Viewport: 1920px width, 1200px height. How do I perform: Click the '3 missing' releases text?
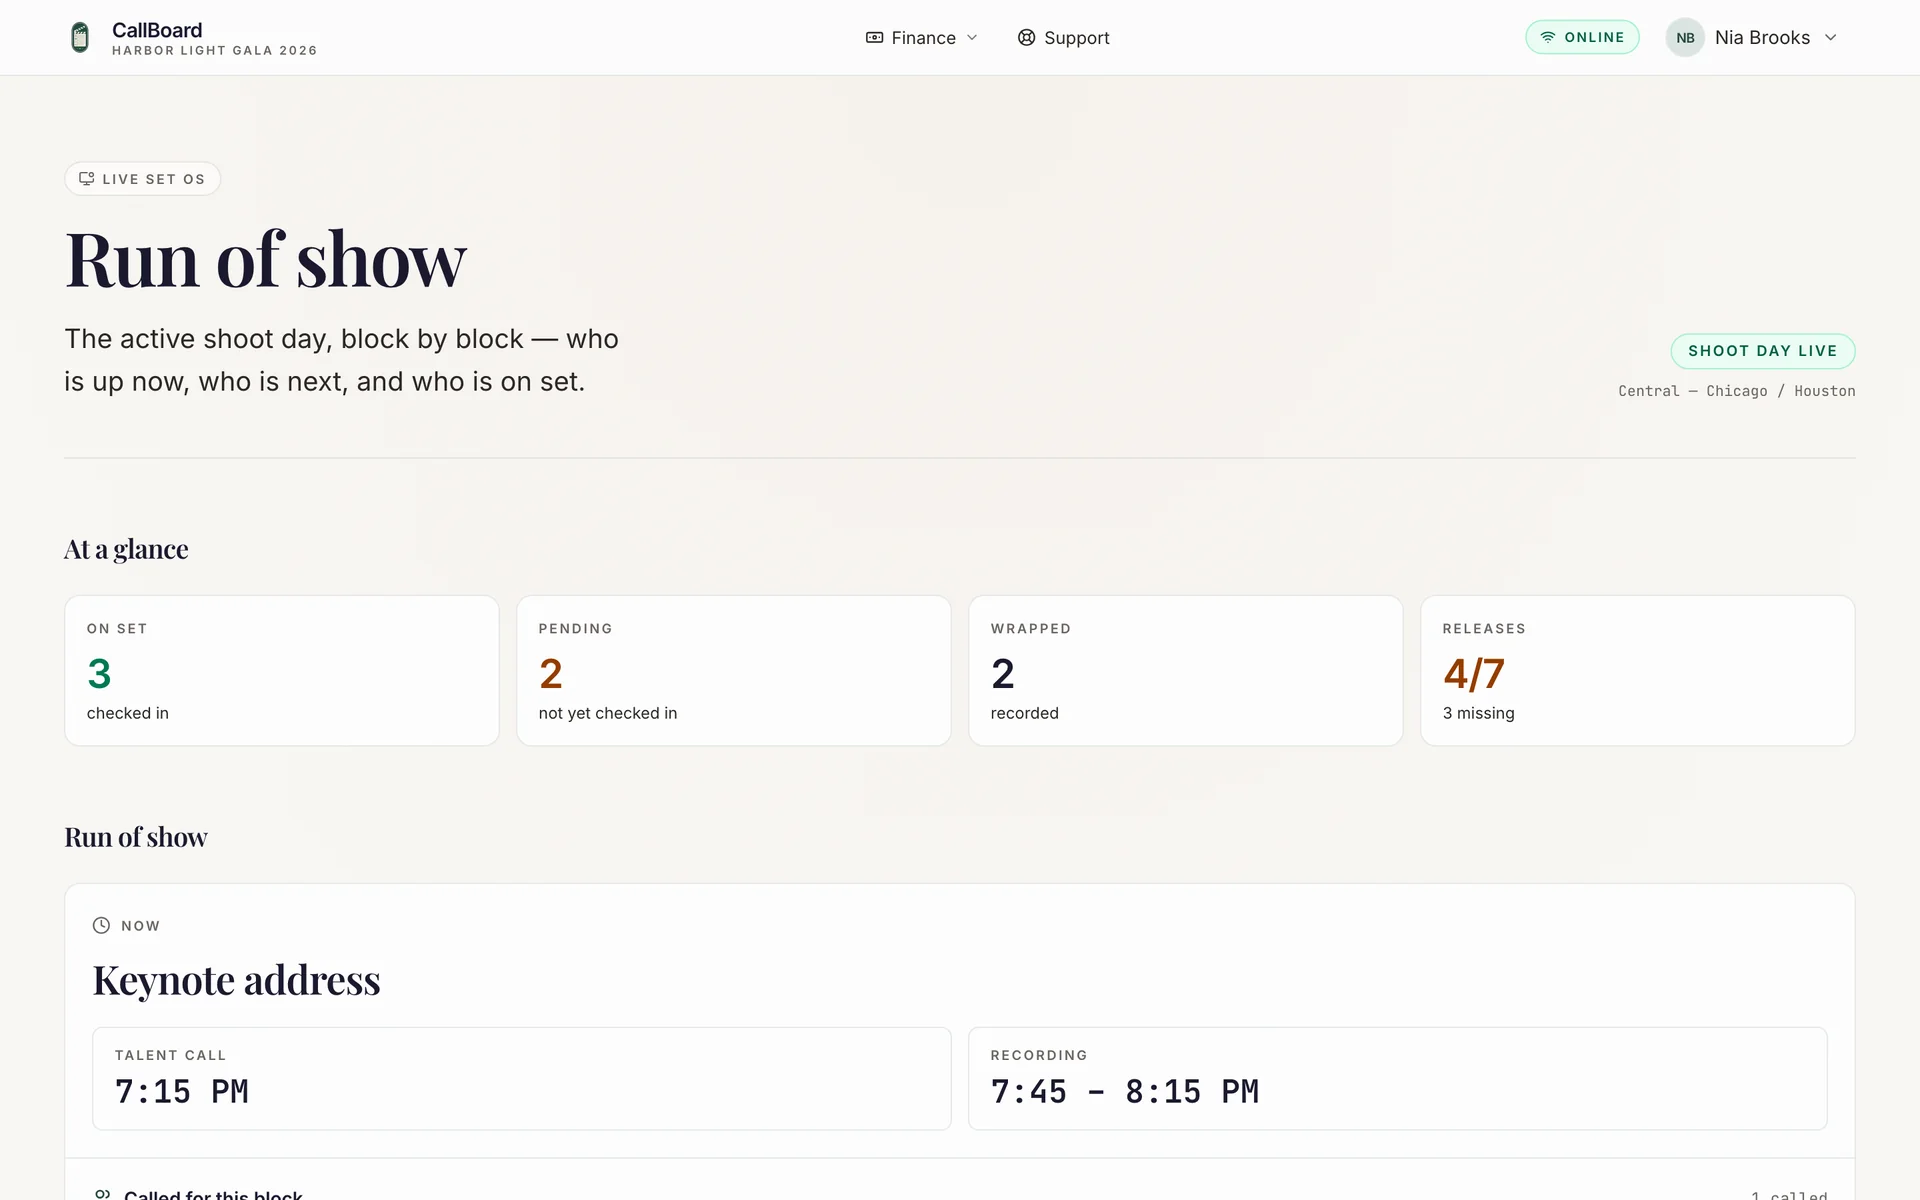[1478, 713]
